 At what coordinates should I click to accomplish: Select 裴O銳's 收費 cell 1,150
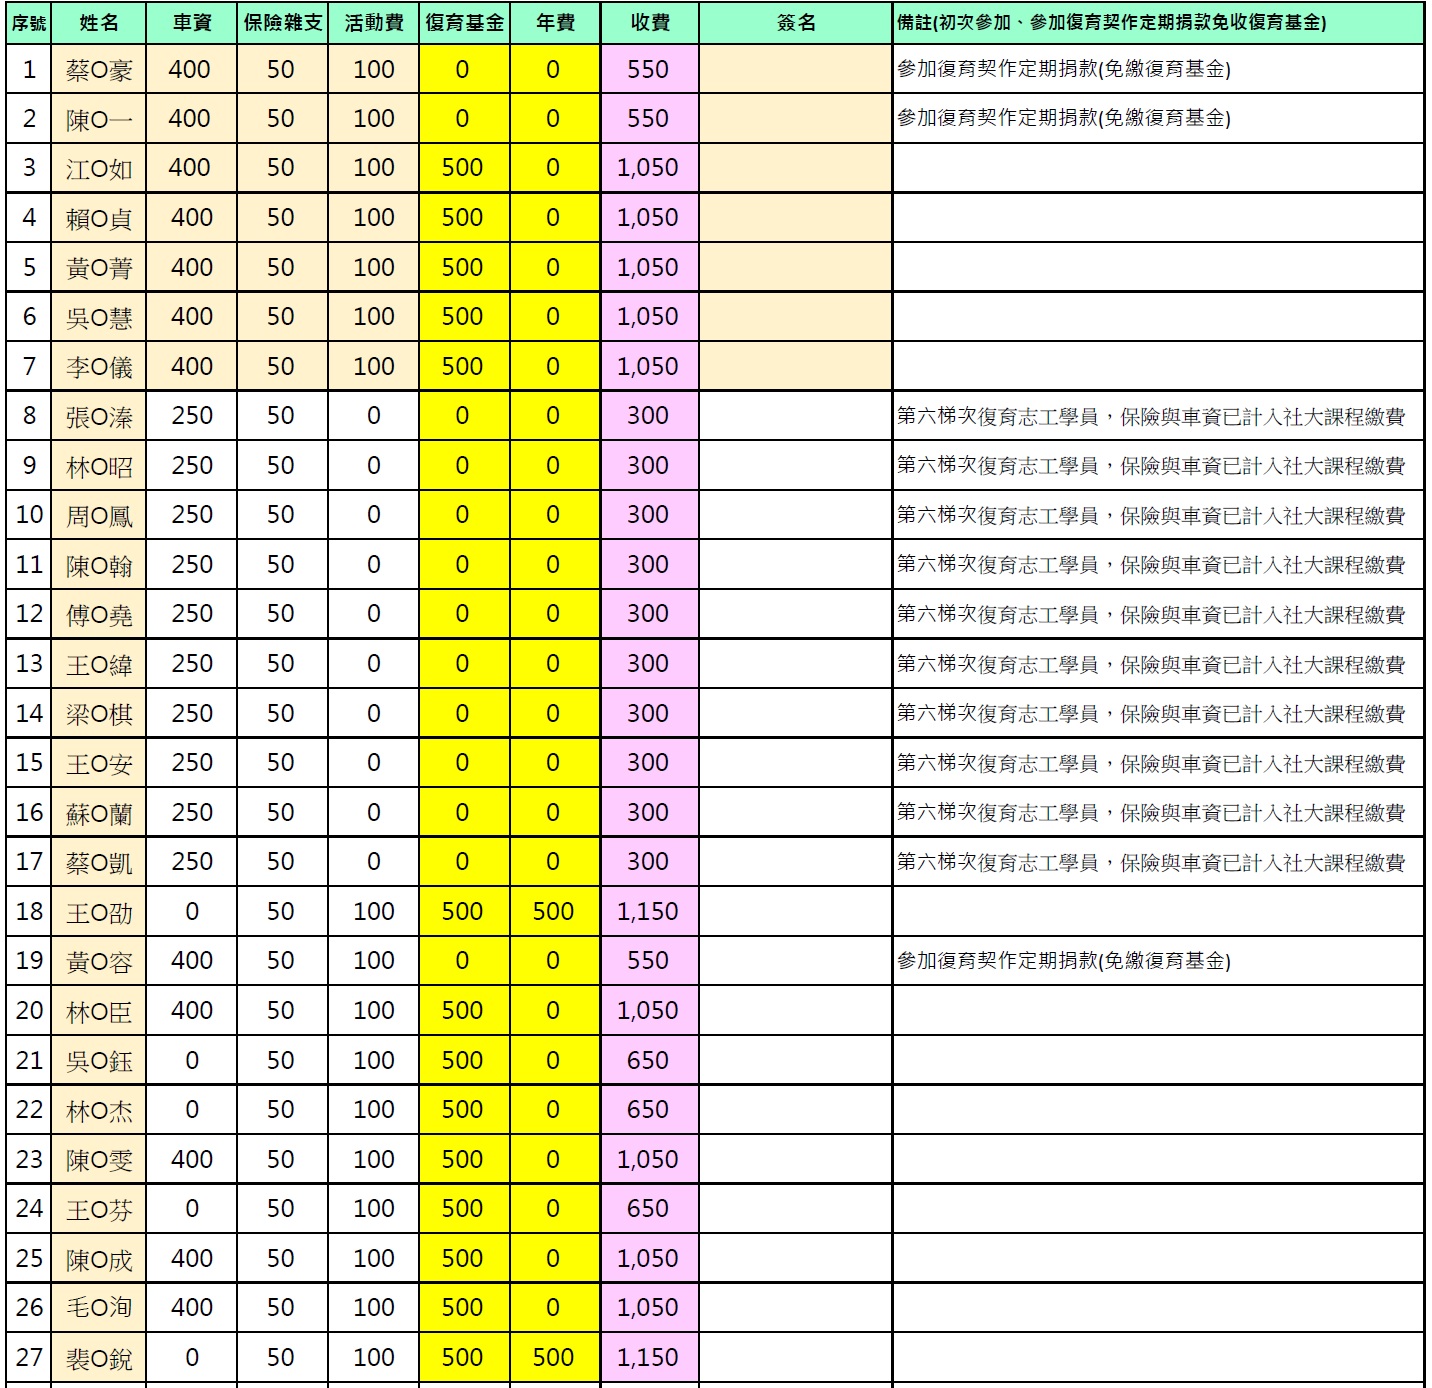pos(650,1358)
